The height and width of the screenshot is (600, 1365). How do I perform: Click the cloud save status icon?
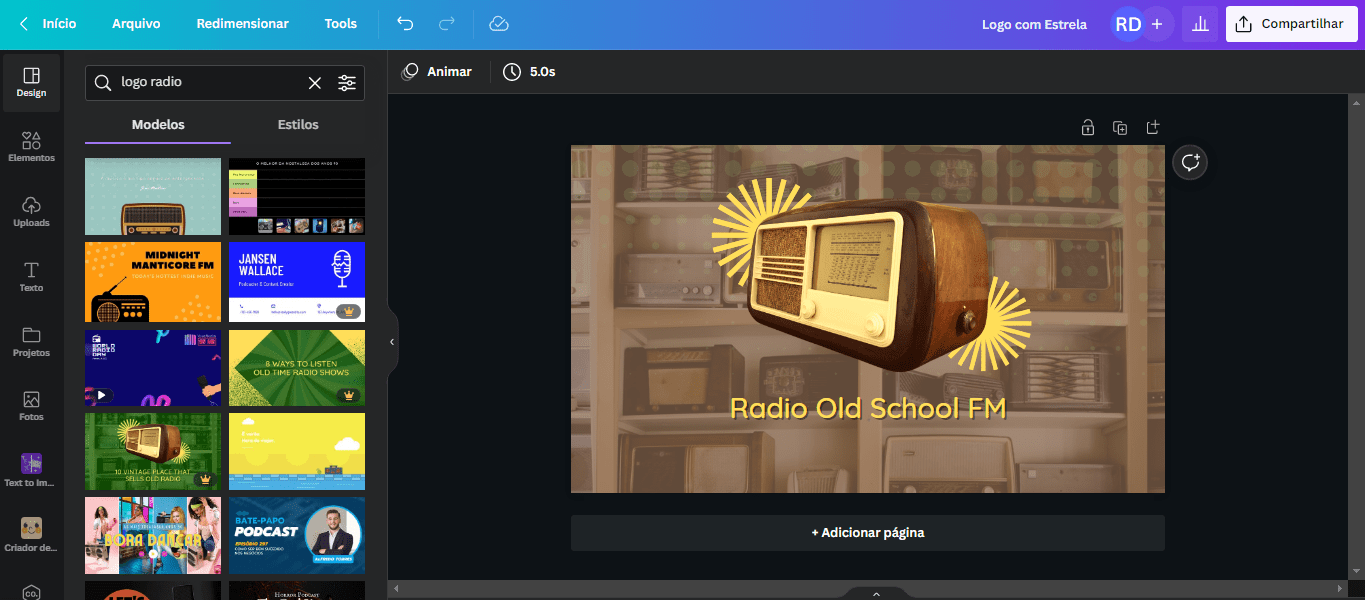(x=499, y=23)
